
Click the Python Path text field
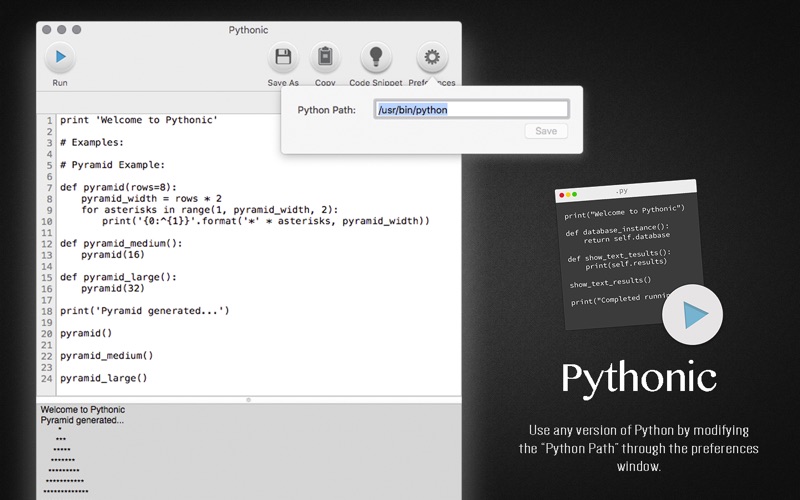coord(471,109)
